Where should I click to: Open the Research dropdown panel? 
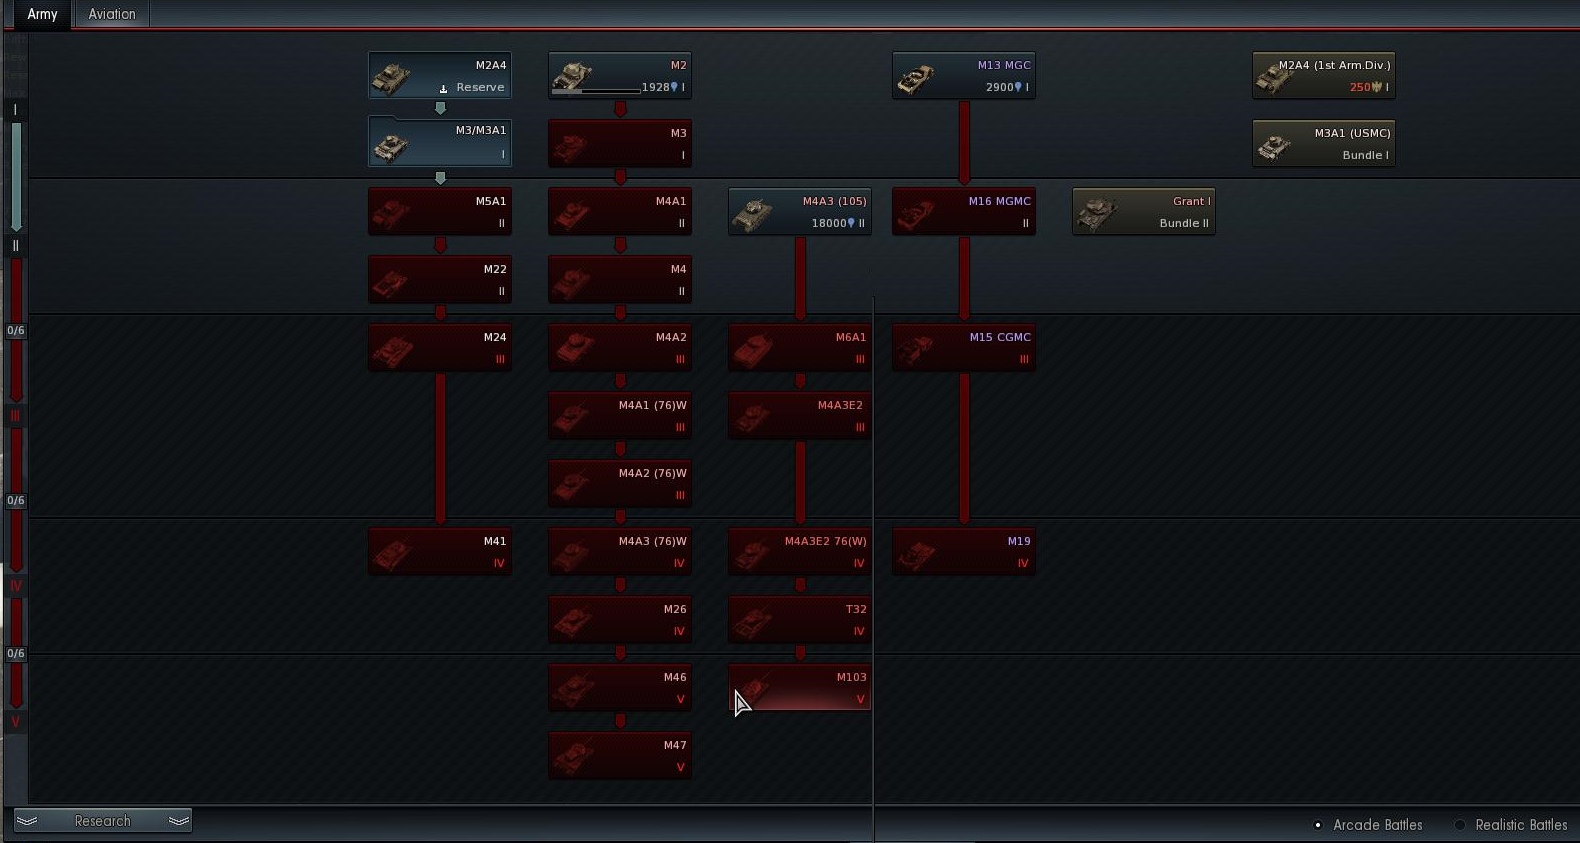click(102, 821)
